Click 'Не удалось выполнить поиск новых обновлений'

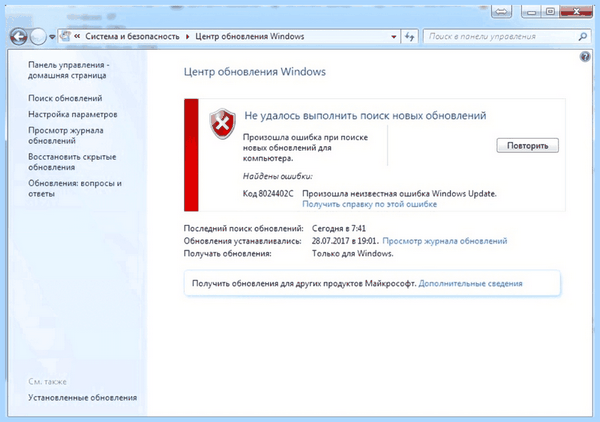[365, 116]
